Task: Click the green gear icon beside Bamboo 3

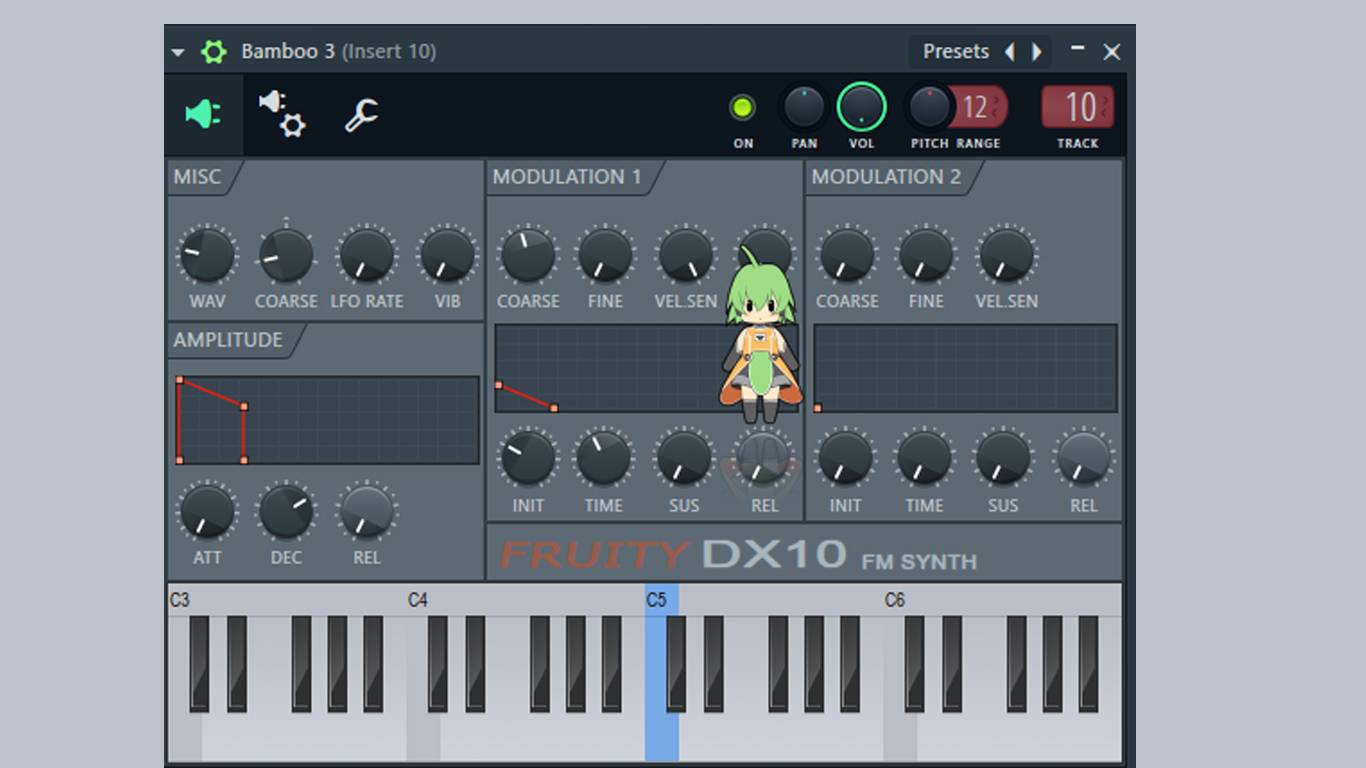Action: (x=214, y=52)
